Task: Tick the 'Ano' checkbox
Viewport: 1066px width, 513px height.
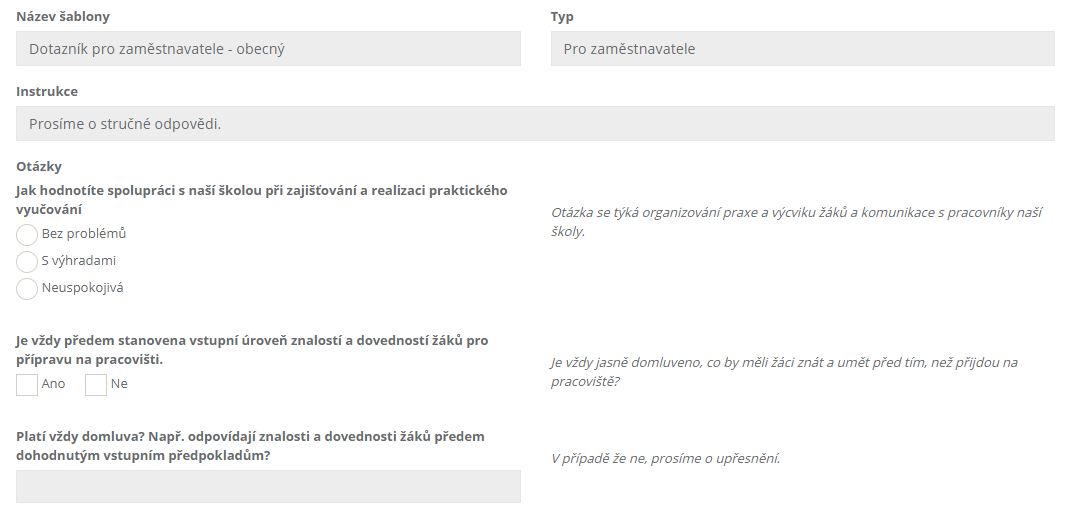Action: tap(27, 385)
